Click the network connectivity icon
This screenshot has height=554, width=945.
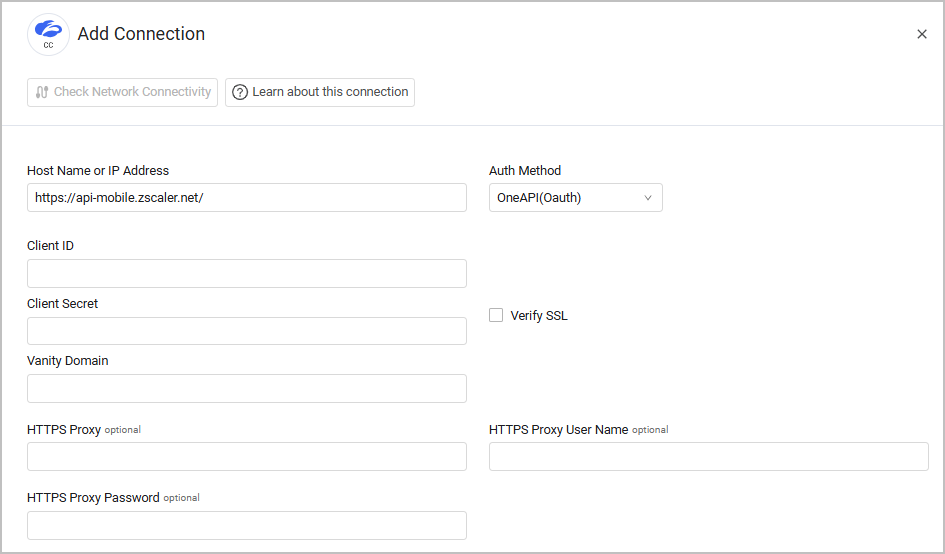click(42, 92)
